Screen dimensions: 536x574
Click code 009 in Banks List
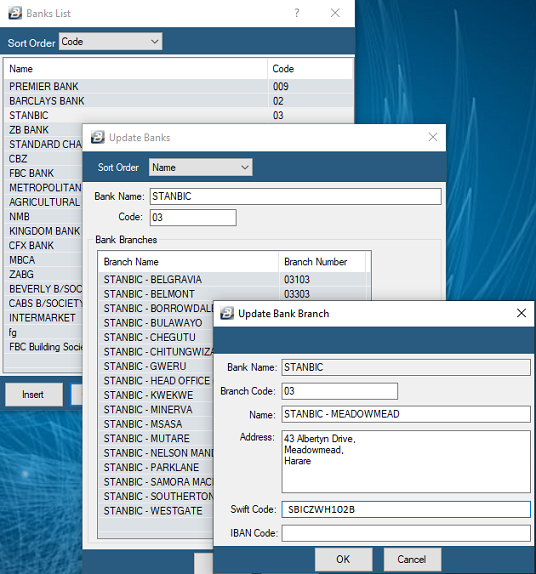[x=281, y=86]
